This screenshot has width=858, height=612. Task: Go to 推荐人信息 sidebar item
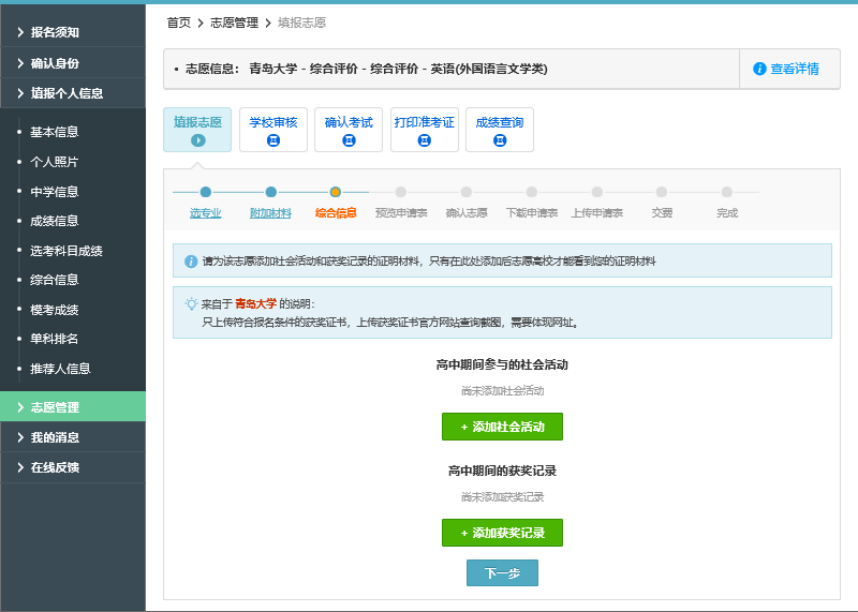point(60,368)
